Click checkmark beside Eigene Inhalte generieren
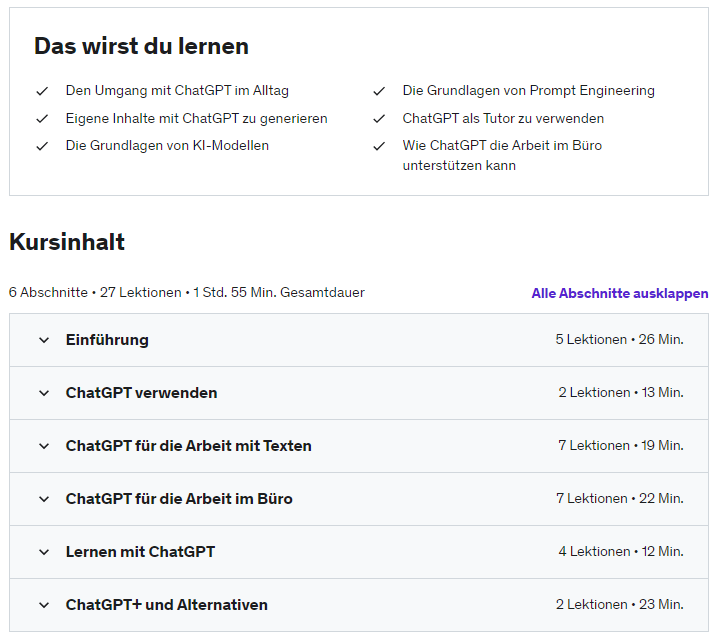 tap(42, 119)
